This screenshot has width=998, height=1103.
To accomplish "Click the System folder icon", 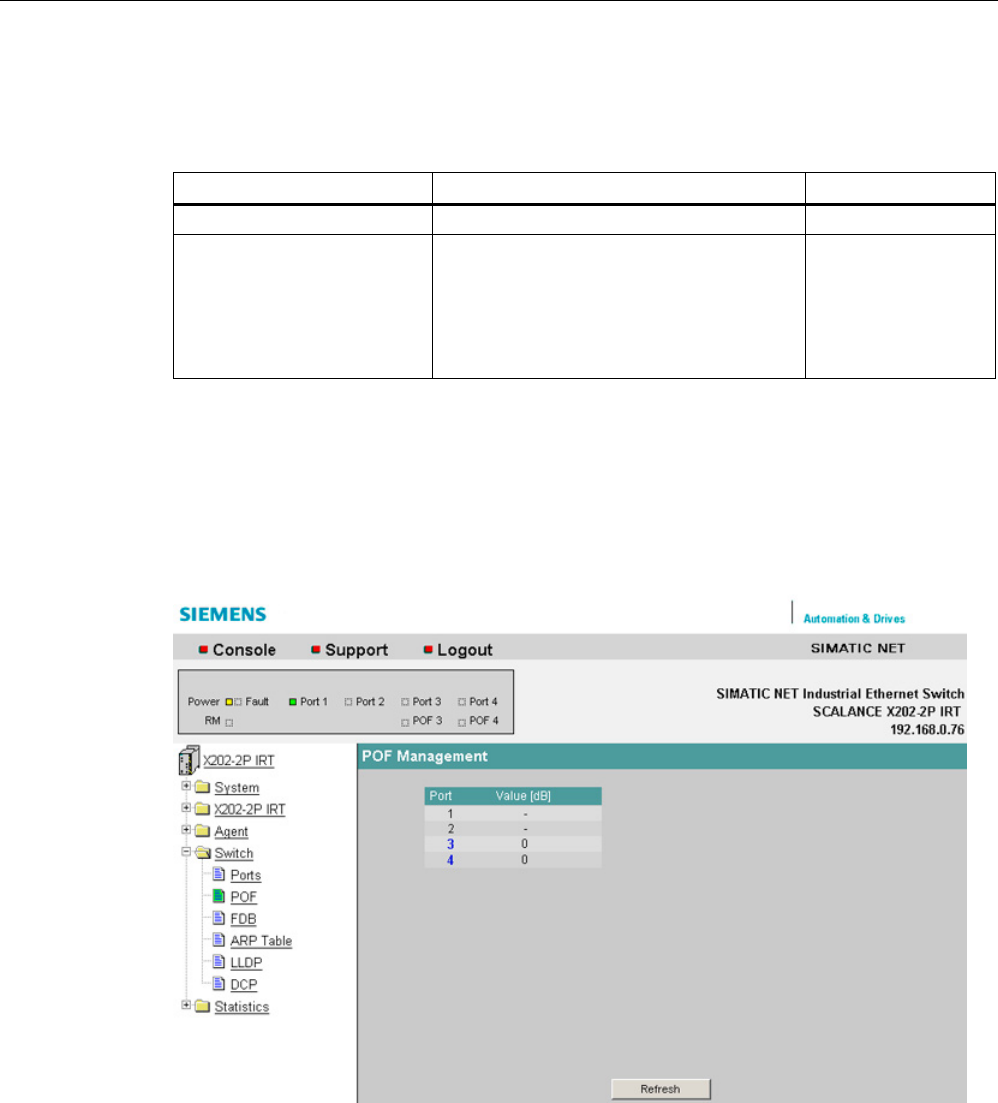I will 203,786.
